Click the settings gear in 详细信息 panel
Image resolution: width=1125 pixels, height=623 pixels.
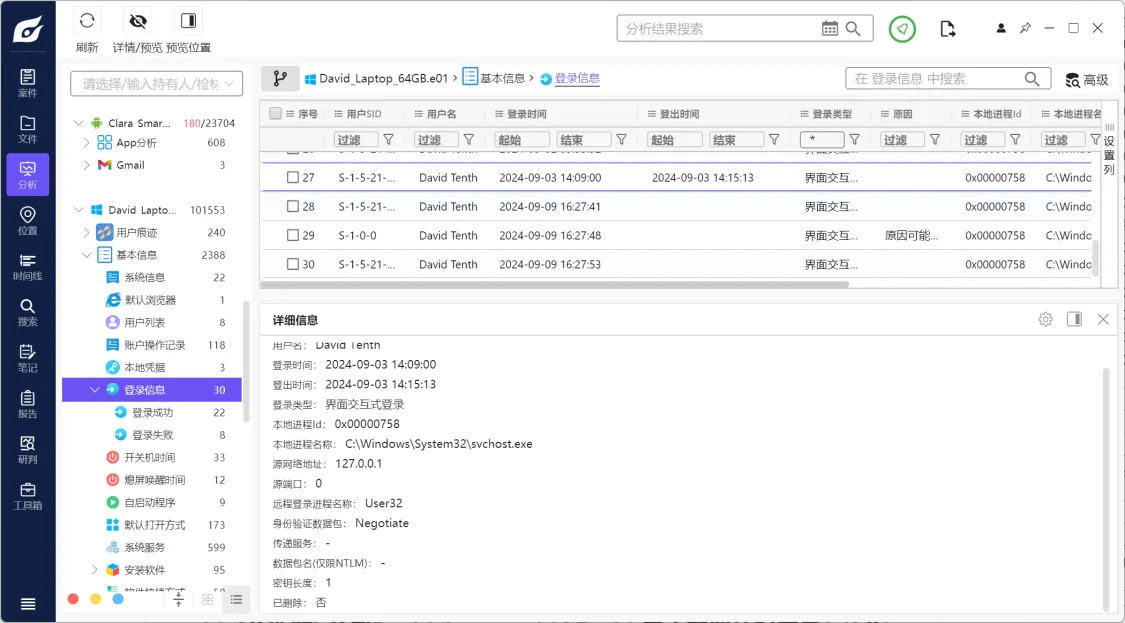click(x=1045, y=319)
